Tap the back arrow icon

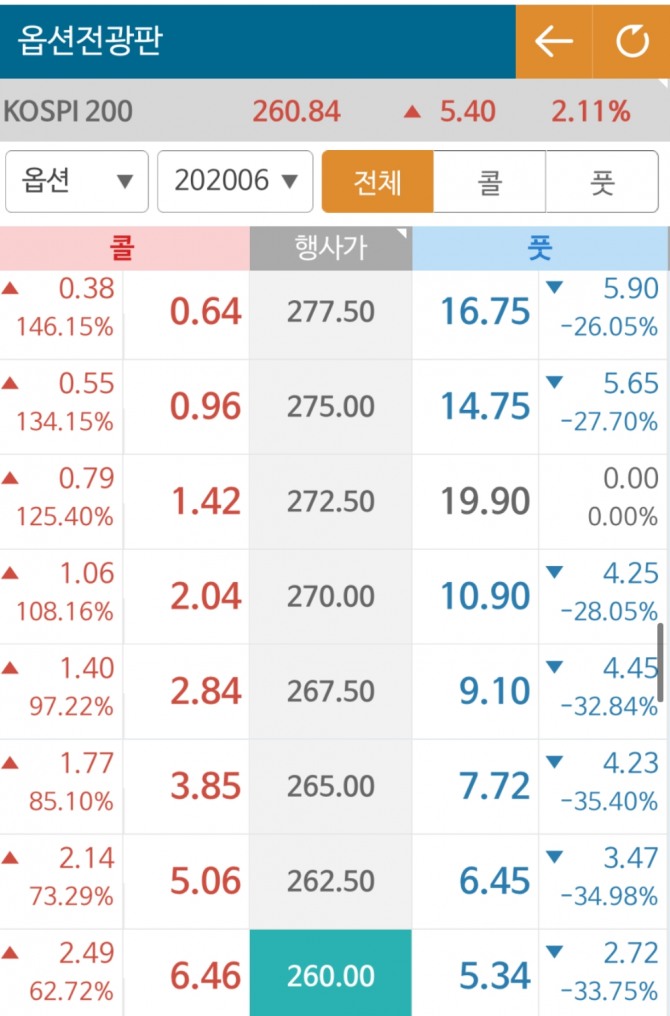[x=553, y=41]
